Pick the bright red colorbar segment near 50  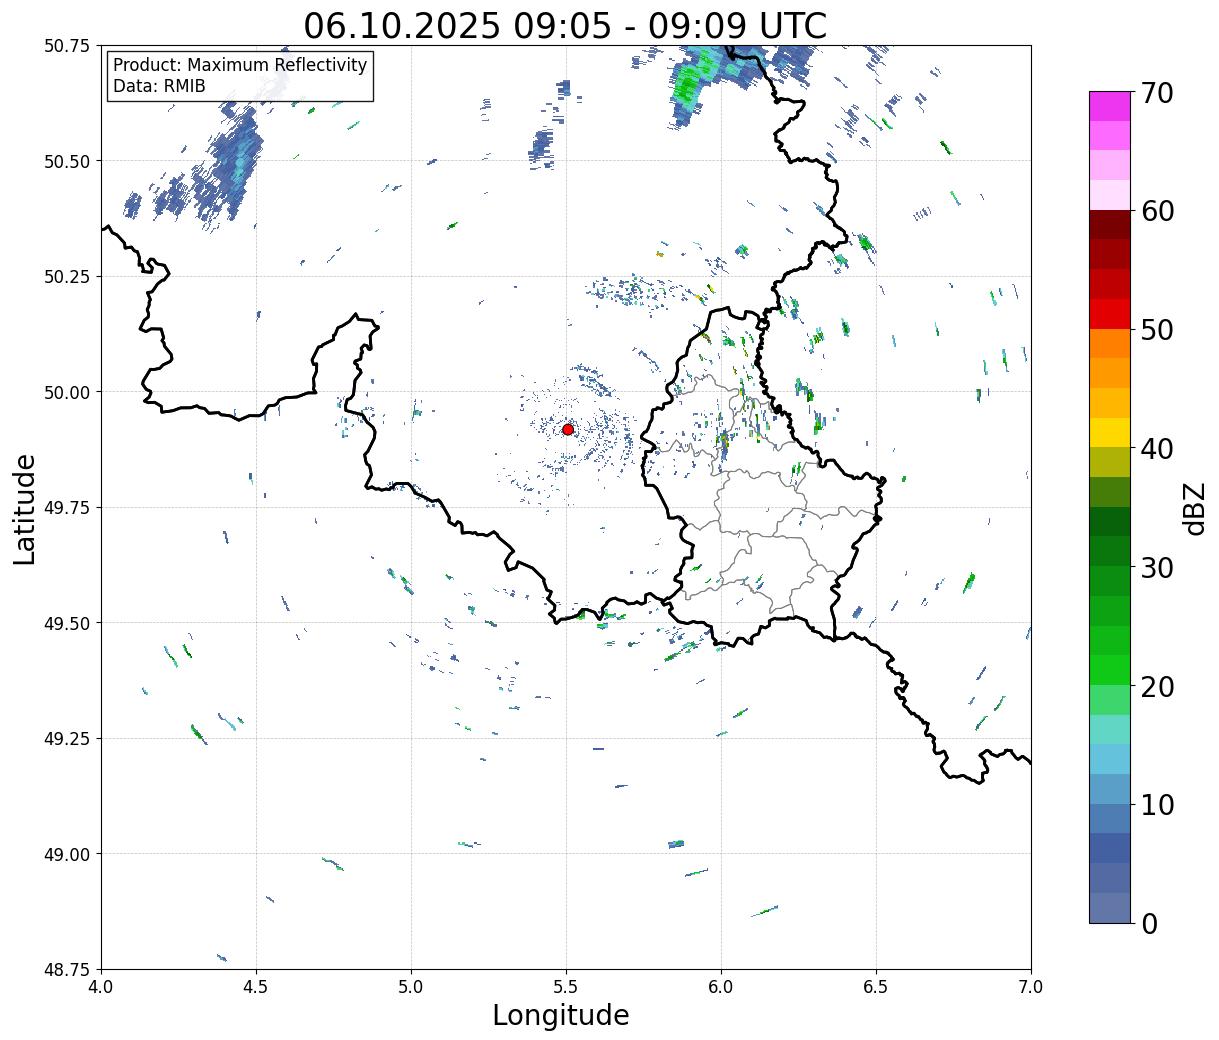click(1110, 314)
